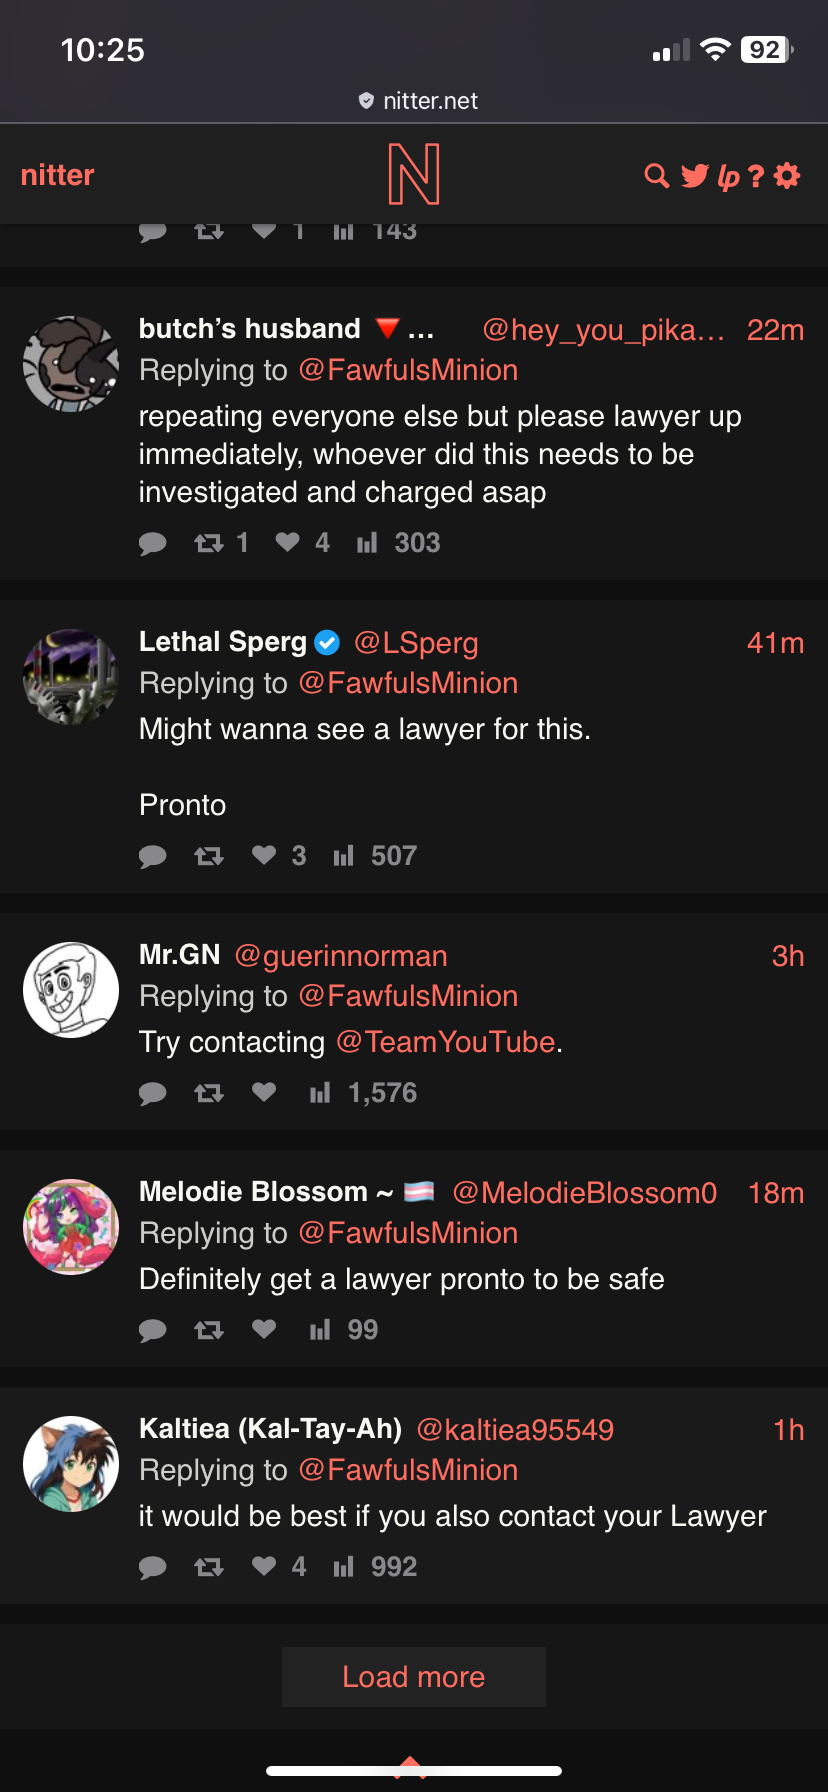Open the settings gear in nitter header
828x1792 pixels.
pyautogui.click(x=788, y=176)
